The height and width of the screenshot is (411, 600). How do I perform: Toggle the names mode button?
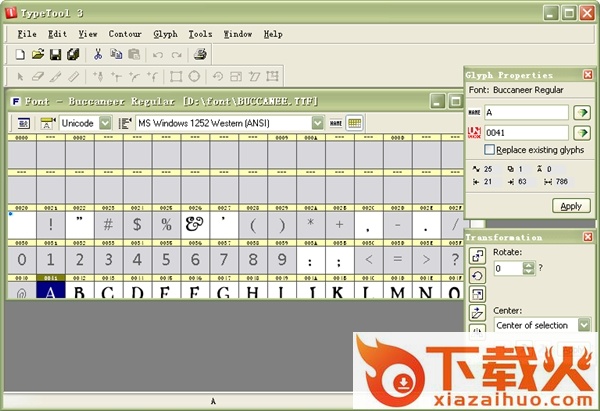(336, 123)
